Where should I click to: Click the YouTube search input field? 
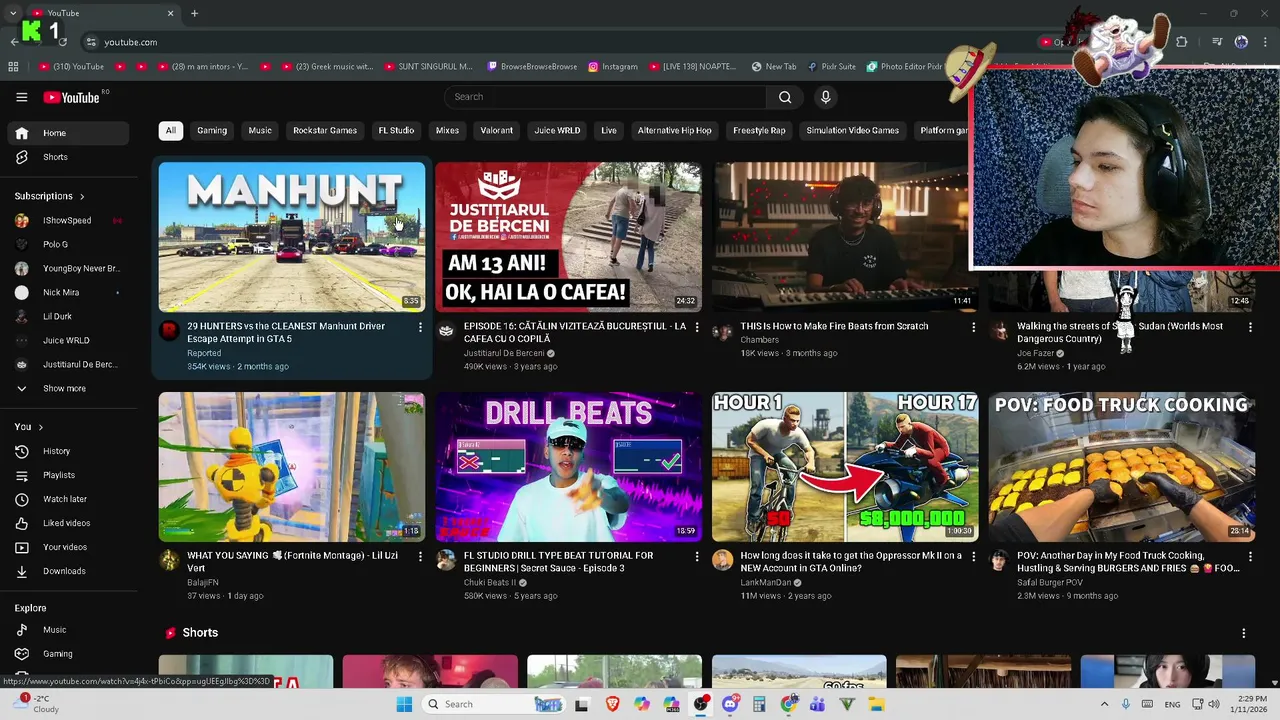pos(606,97)
